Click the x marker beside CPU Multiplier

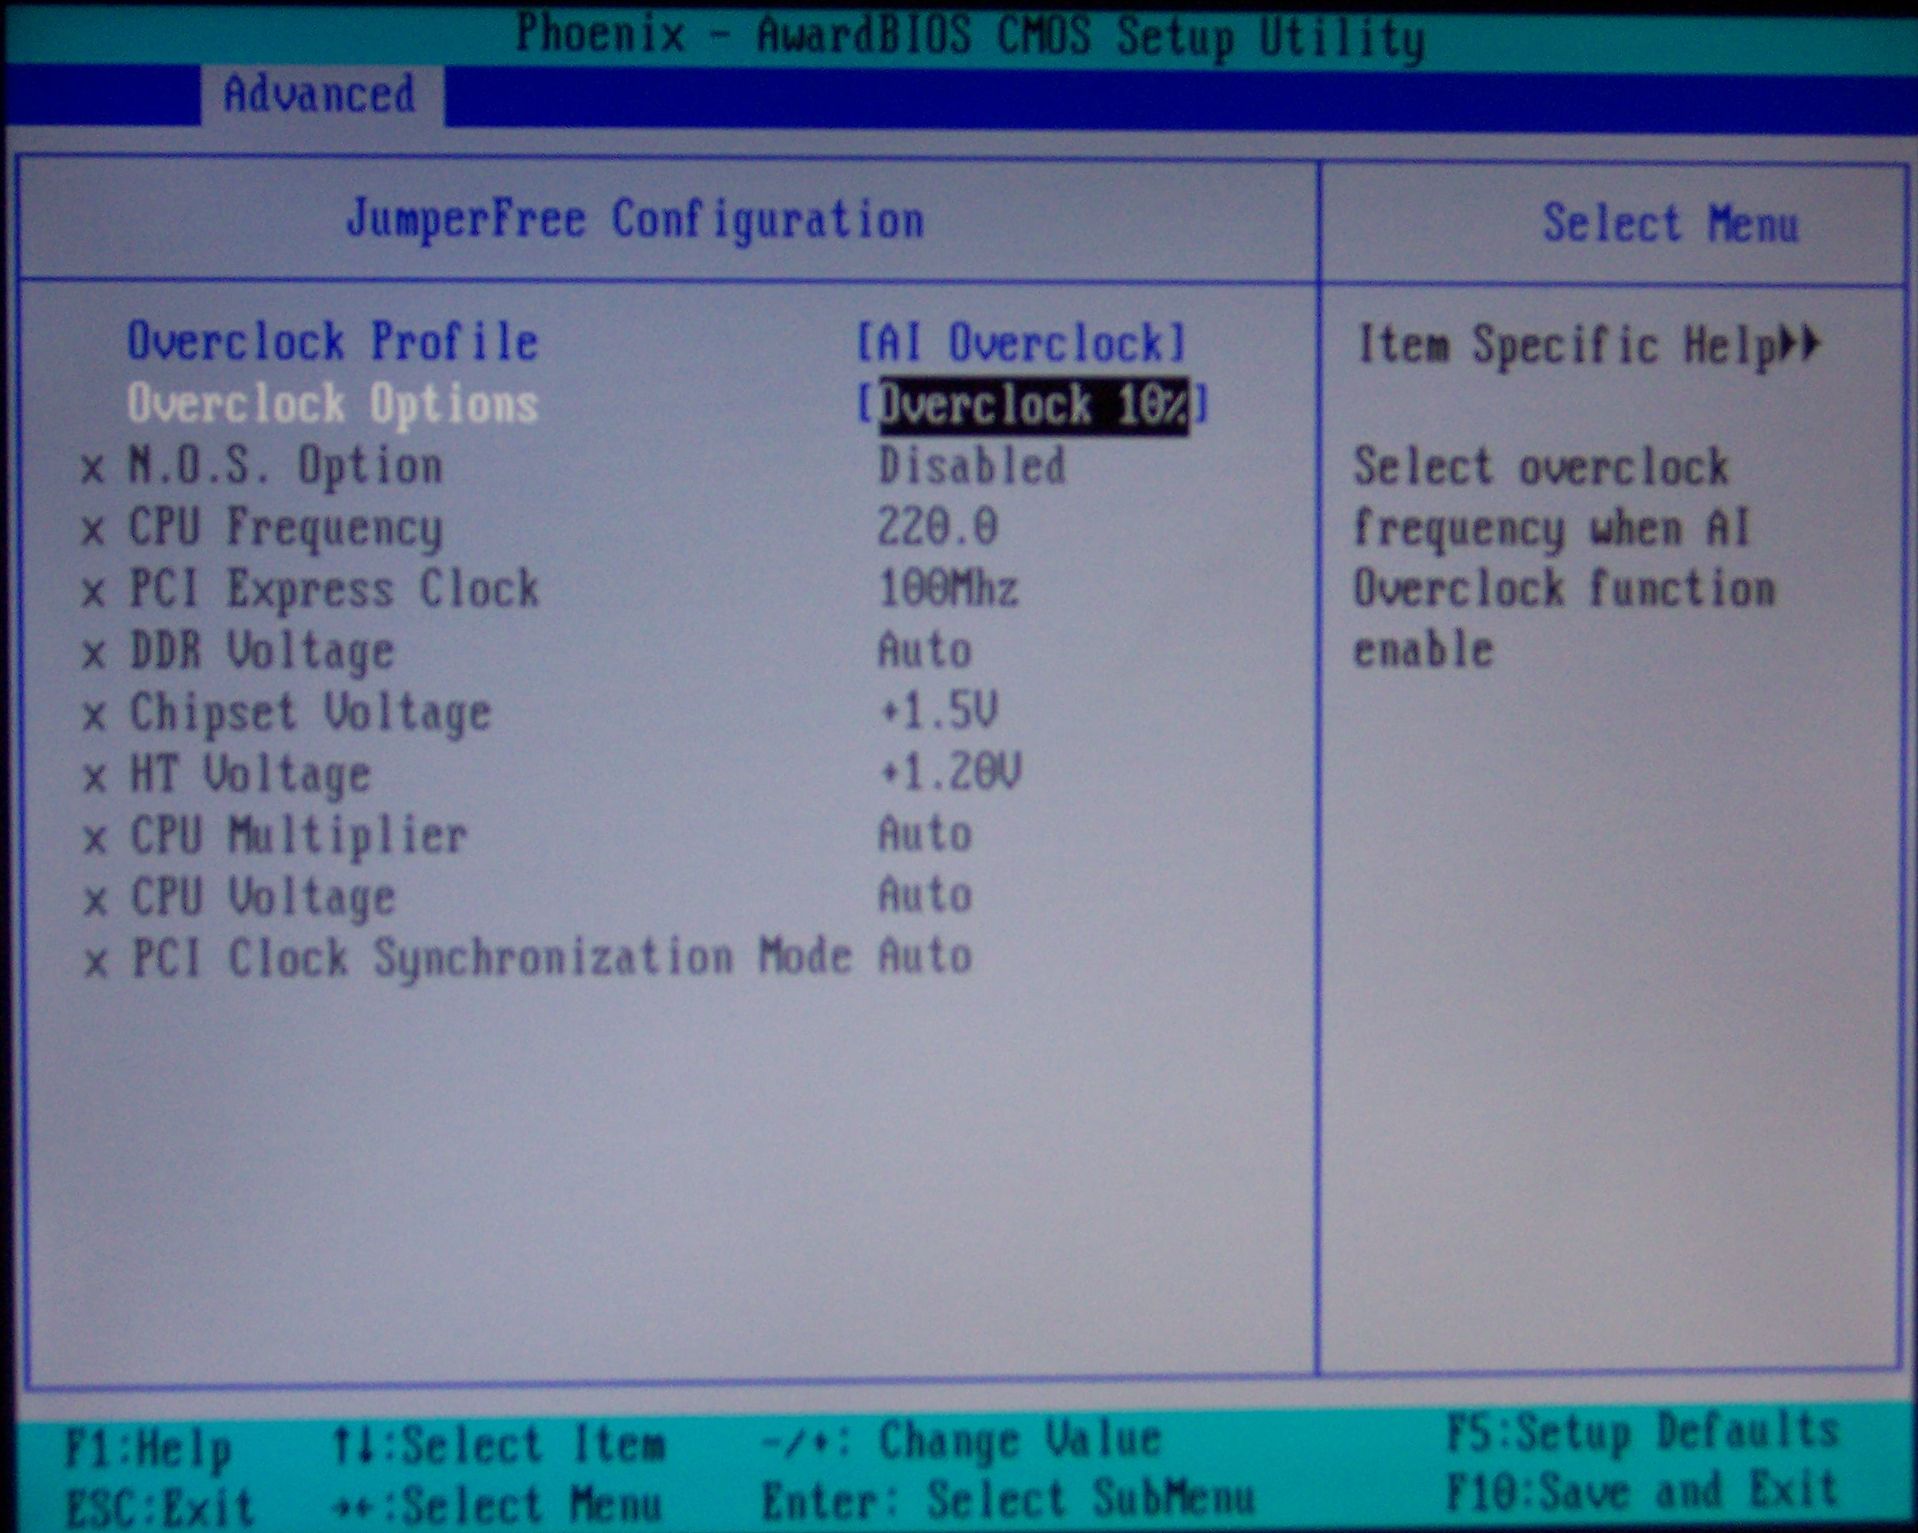coord(94,839)
